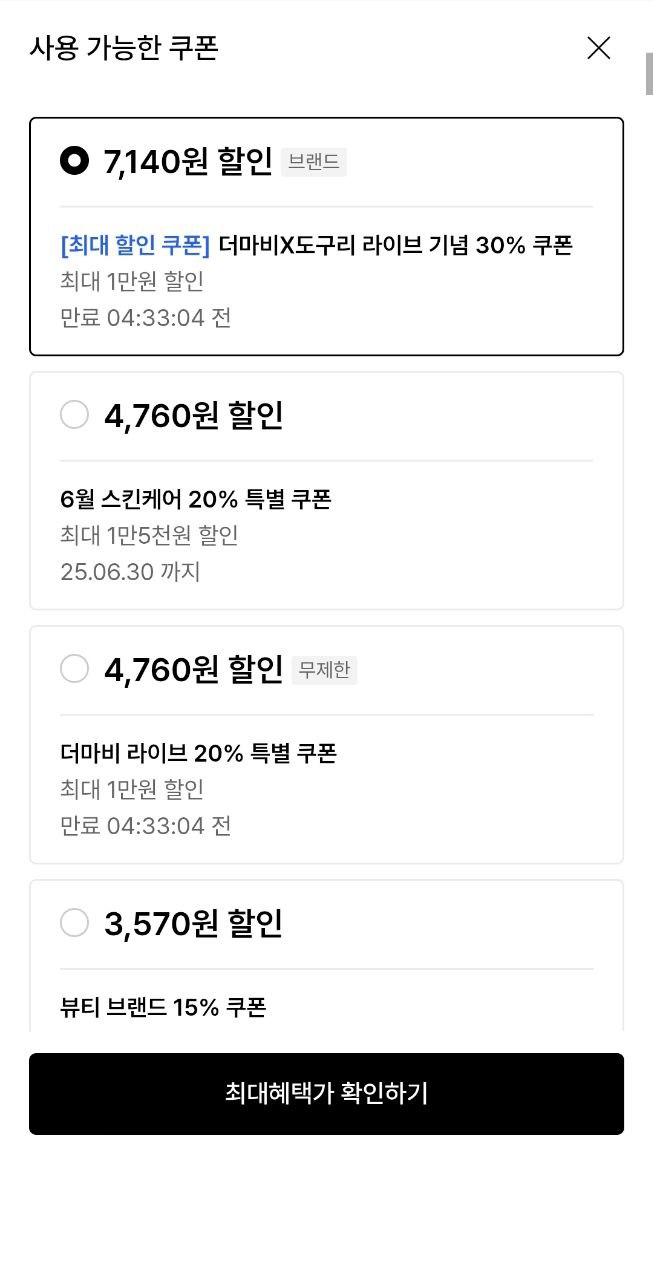Click the [최대 할인 쿠폰] blue label
Screen dimensions: 653x1280
click(135, 245)
